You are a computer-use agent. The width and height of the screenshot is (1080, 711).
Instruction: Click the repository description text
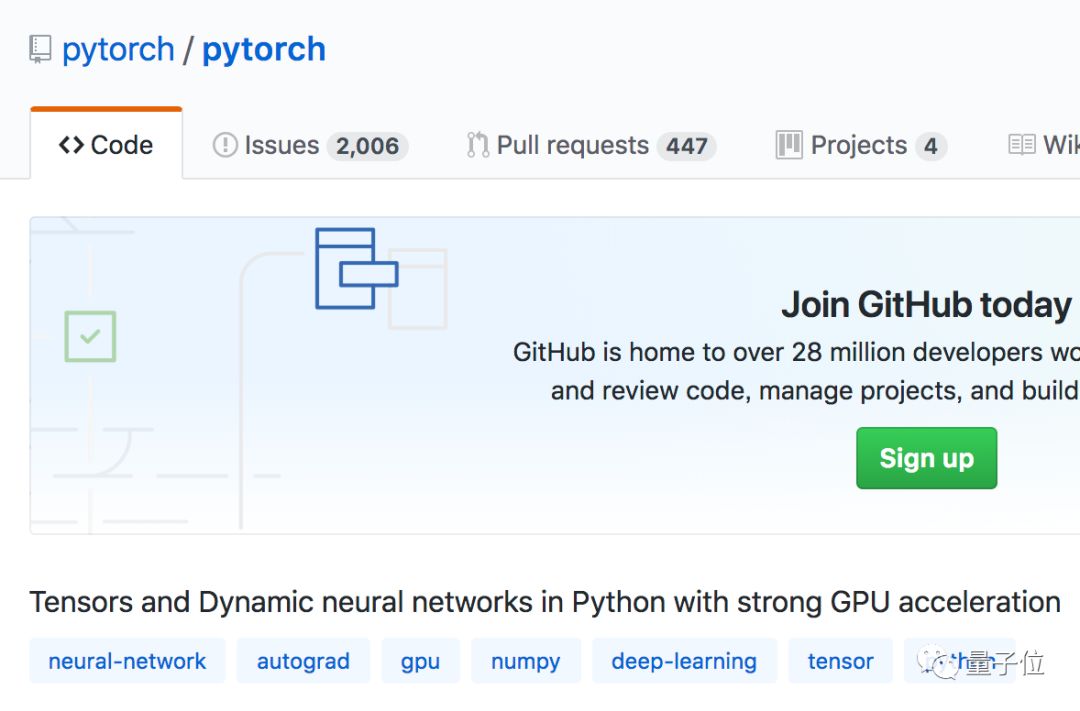coord(545,602)
